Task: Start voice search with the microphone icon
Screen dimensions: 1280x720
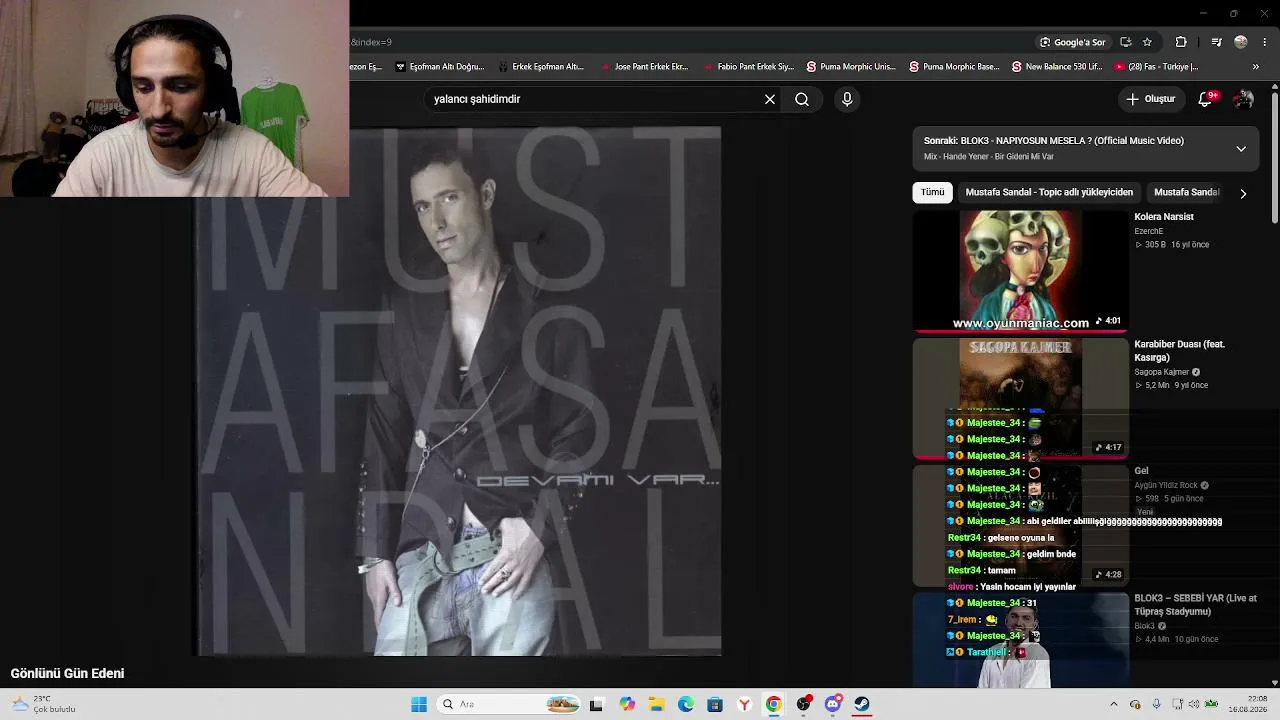Action: coord(847,99)
